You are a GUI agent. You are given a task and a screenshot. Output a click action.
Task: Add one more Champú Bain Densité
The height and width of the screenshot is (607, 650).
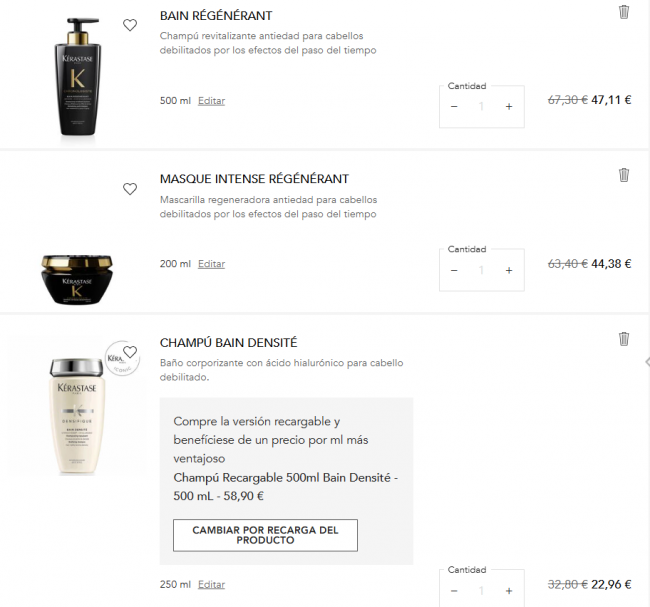pos(509,591)
